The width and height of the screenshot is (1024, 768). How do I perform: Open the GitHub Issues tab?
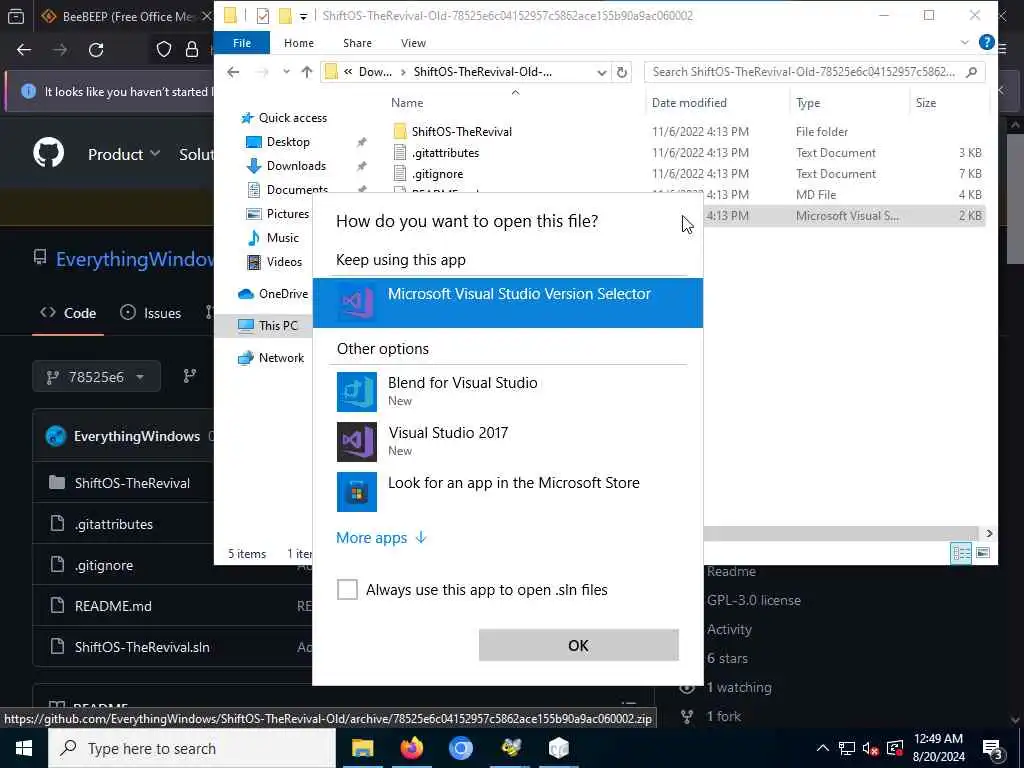[x=151, y=313]
